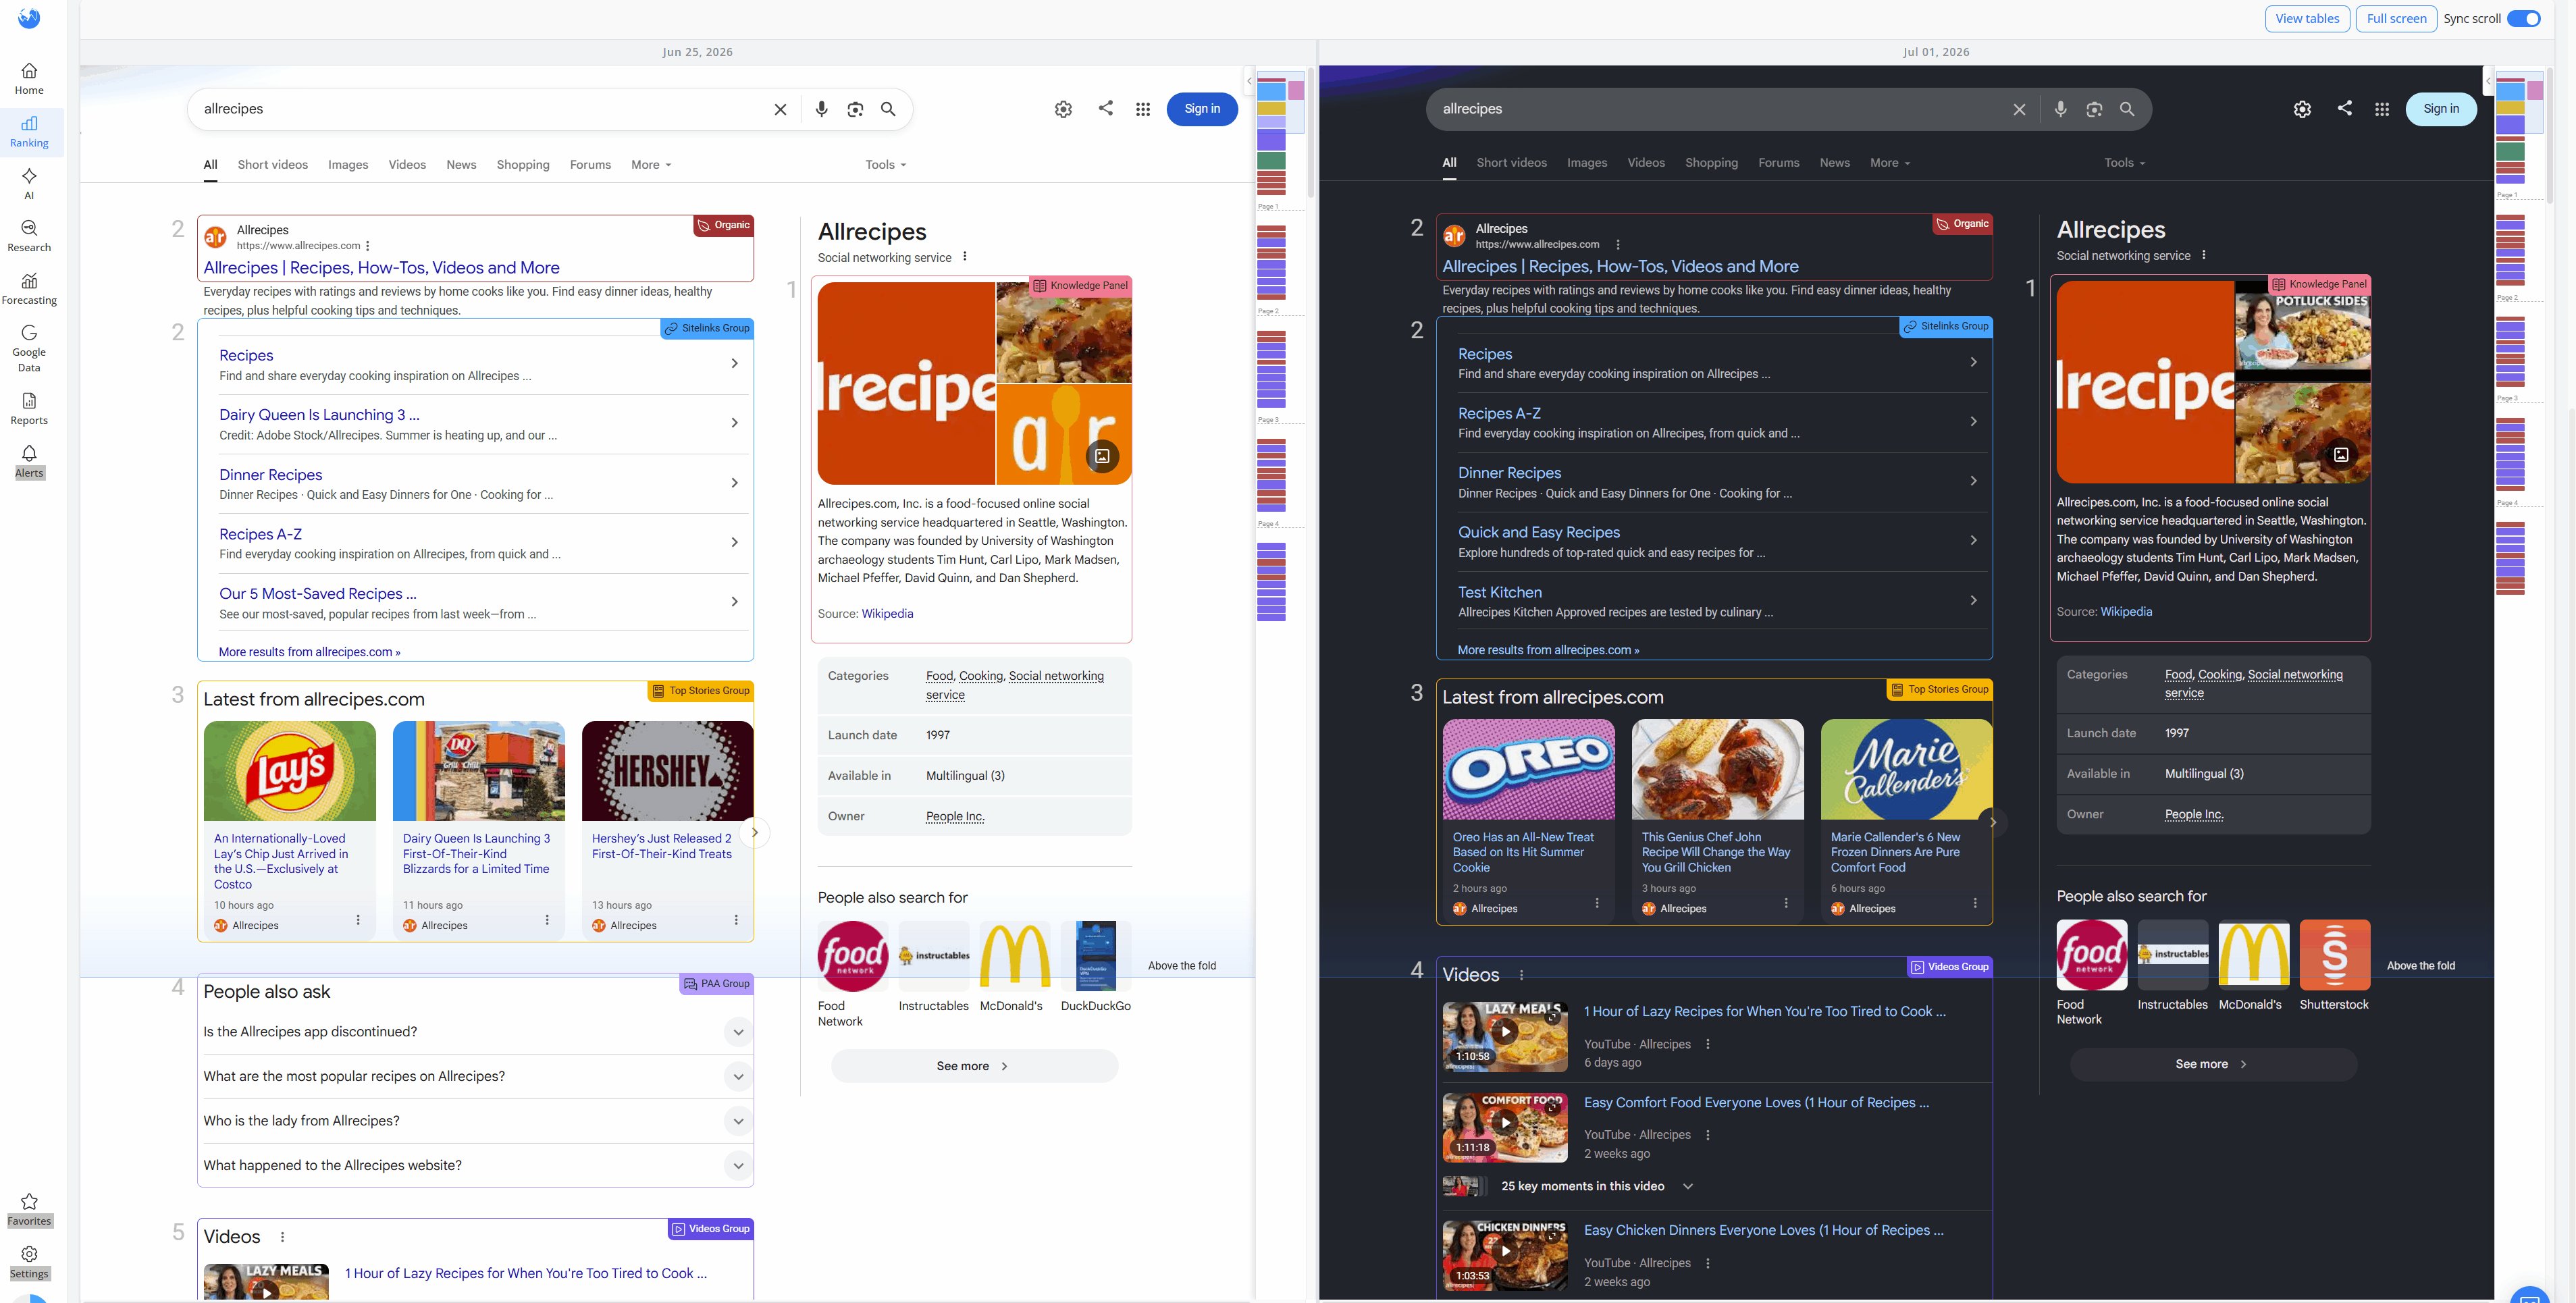Click the View tables button
Screen dimensions: 2576x1303
2306,18
